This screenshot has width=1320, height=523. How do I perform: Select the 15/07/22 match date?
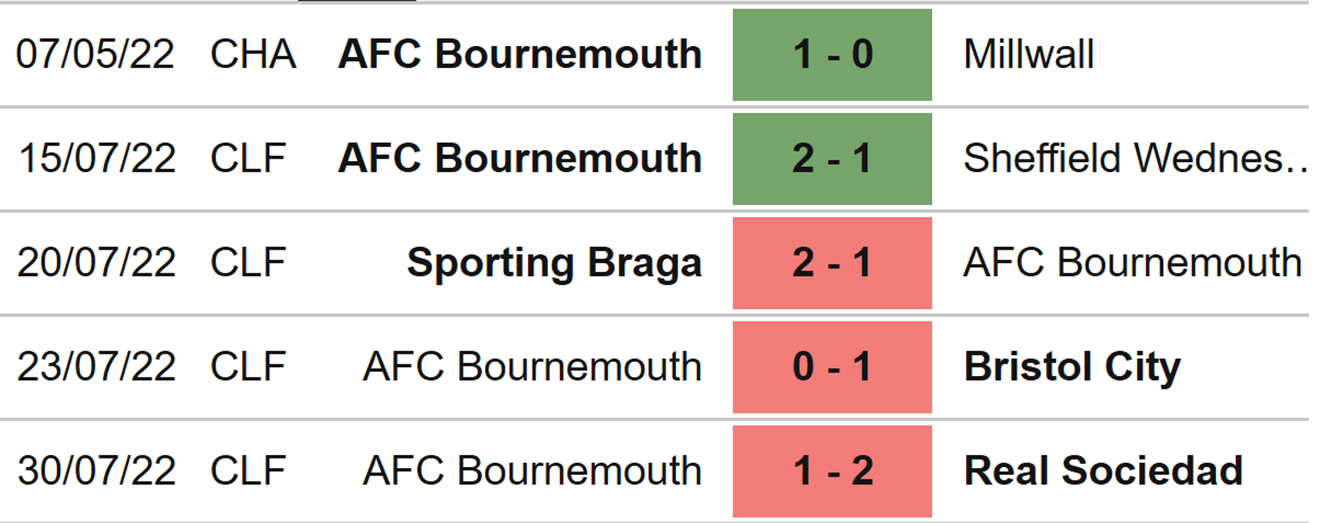(95, 159)
